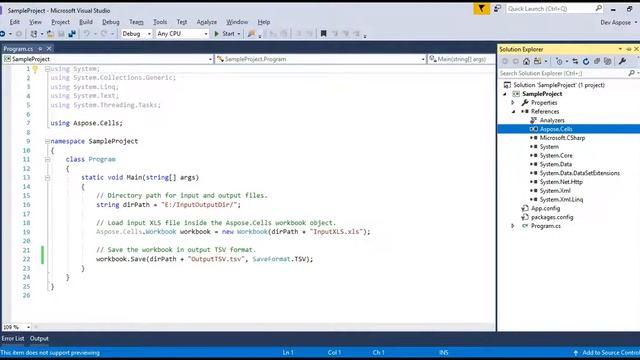Click the Add to Source Control arrow icon
The height and width of the screenshot is (360, 640).
pos(576,353)
